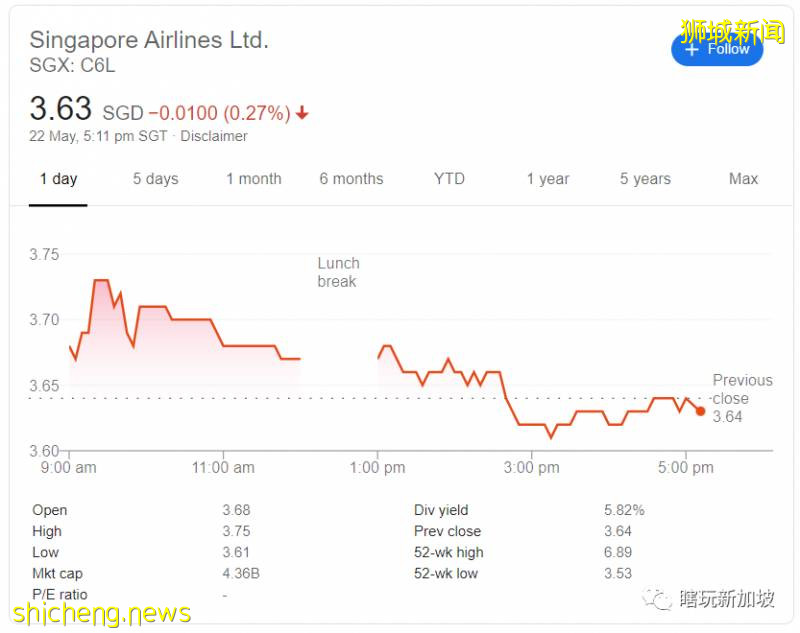Click the red down arrow icon
Image resolution: width=800 pixels, height=633 pixels.
click(302, 114)
